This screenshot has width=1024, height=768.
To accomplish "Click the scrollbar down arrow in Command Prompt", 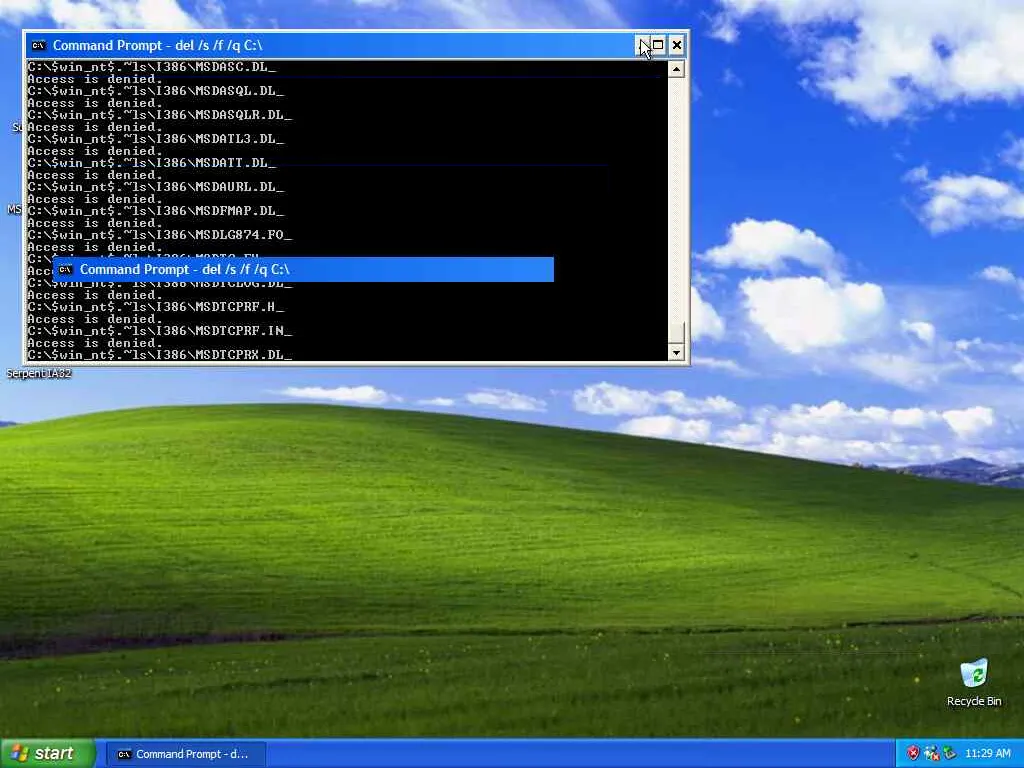I will pos(676,353).
